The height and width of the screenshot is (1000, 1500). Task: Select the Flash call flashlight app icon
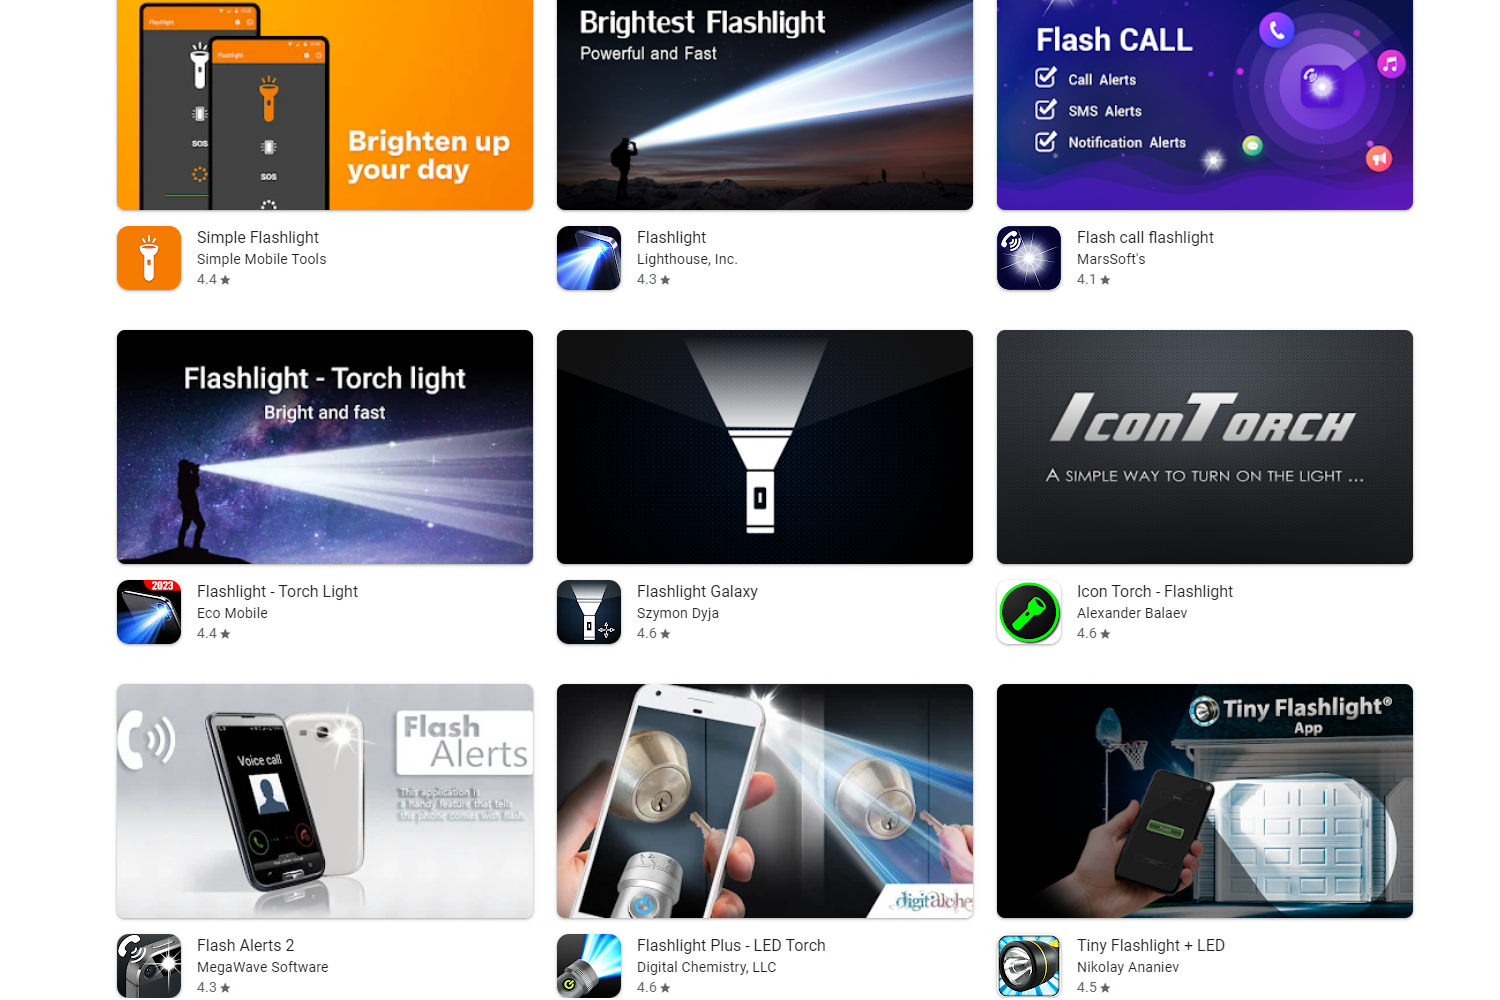click(x=1029, y=258)
